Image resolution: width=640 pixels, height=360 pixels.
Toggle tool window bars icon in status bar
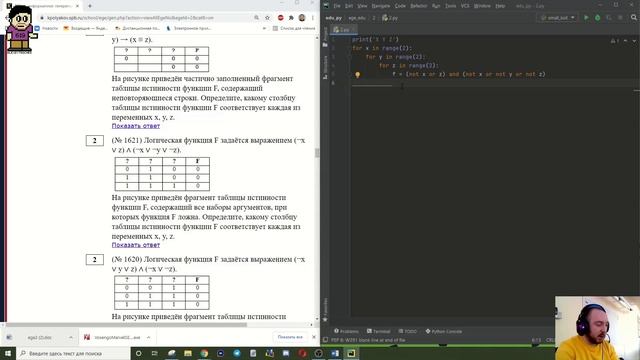(325, 340)
